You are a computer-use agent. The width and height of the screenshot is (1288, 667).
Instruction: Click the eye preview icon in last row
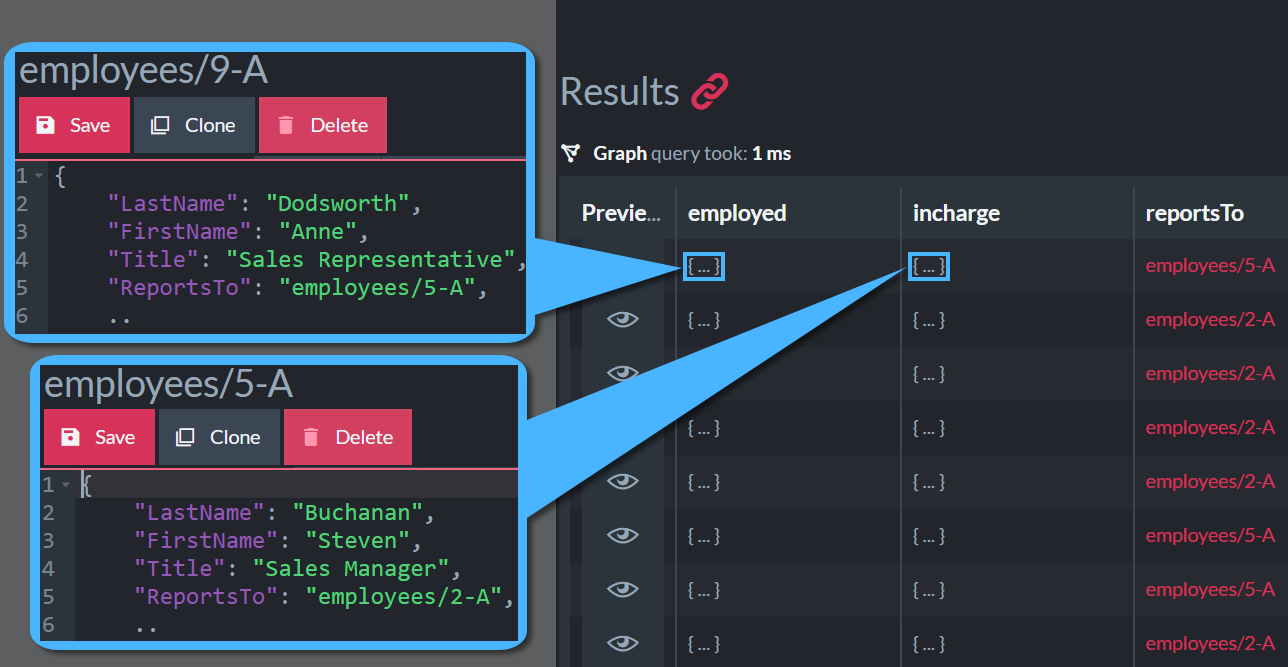tap(623, 643)
